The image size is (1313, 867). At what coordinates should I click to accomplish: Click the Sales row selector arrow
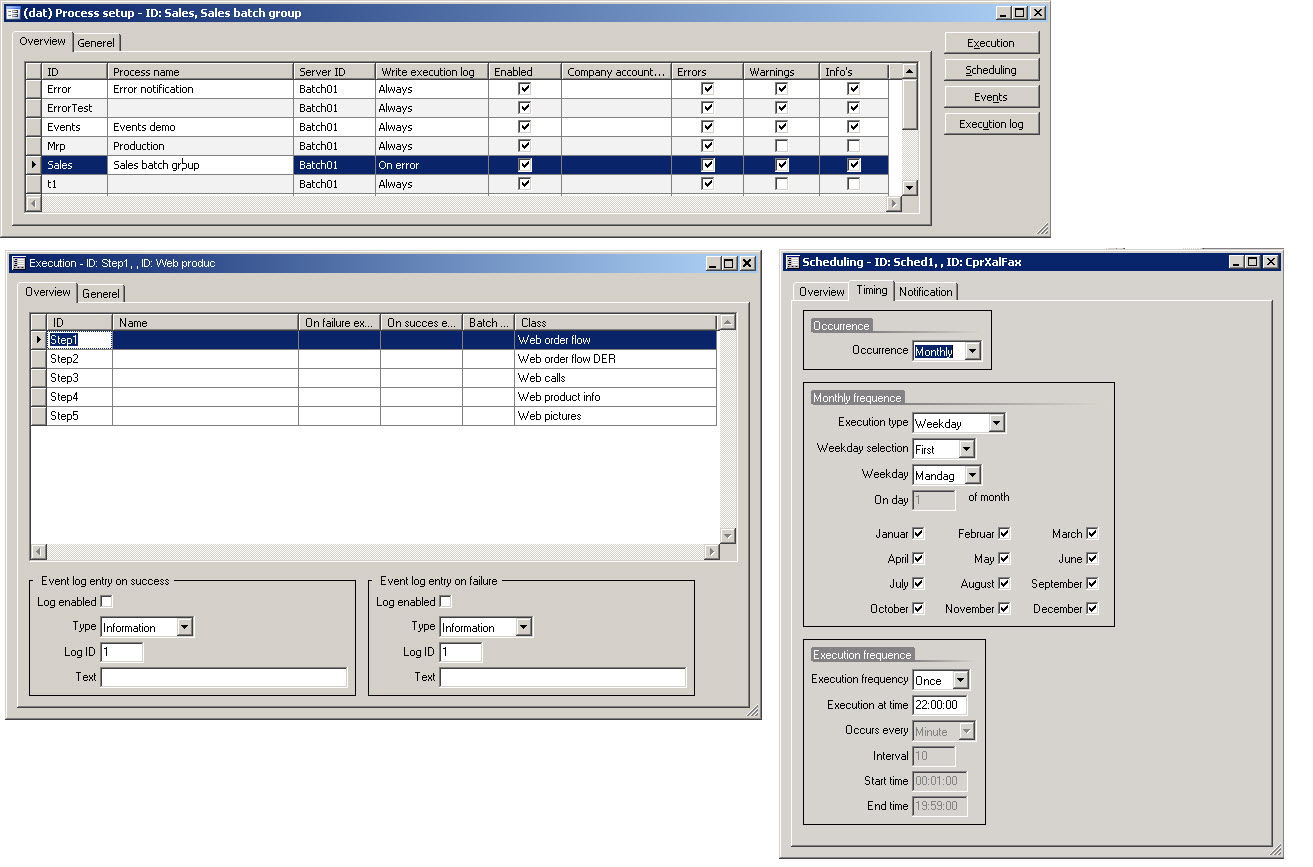coord(35,165)
